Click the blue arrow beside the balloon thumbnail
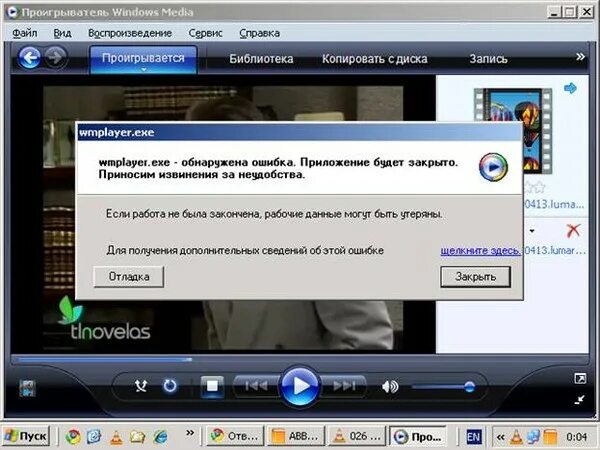The height and width of the screenshot is (450, 600). (570, 88)
